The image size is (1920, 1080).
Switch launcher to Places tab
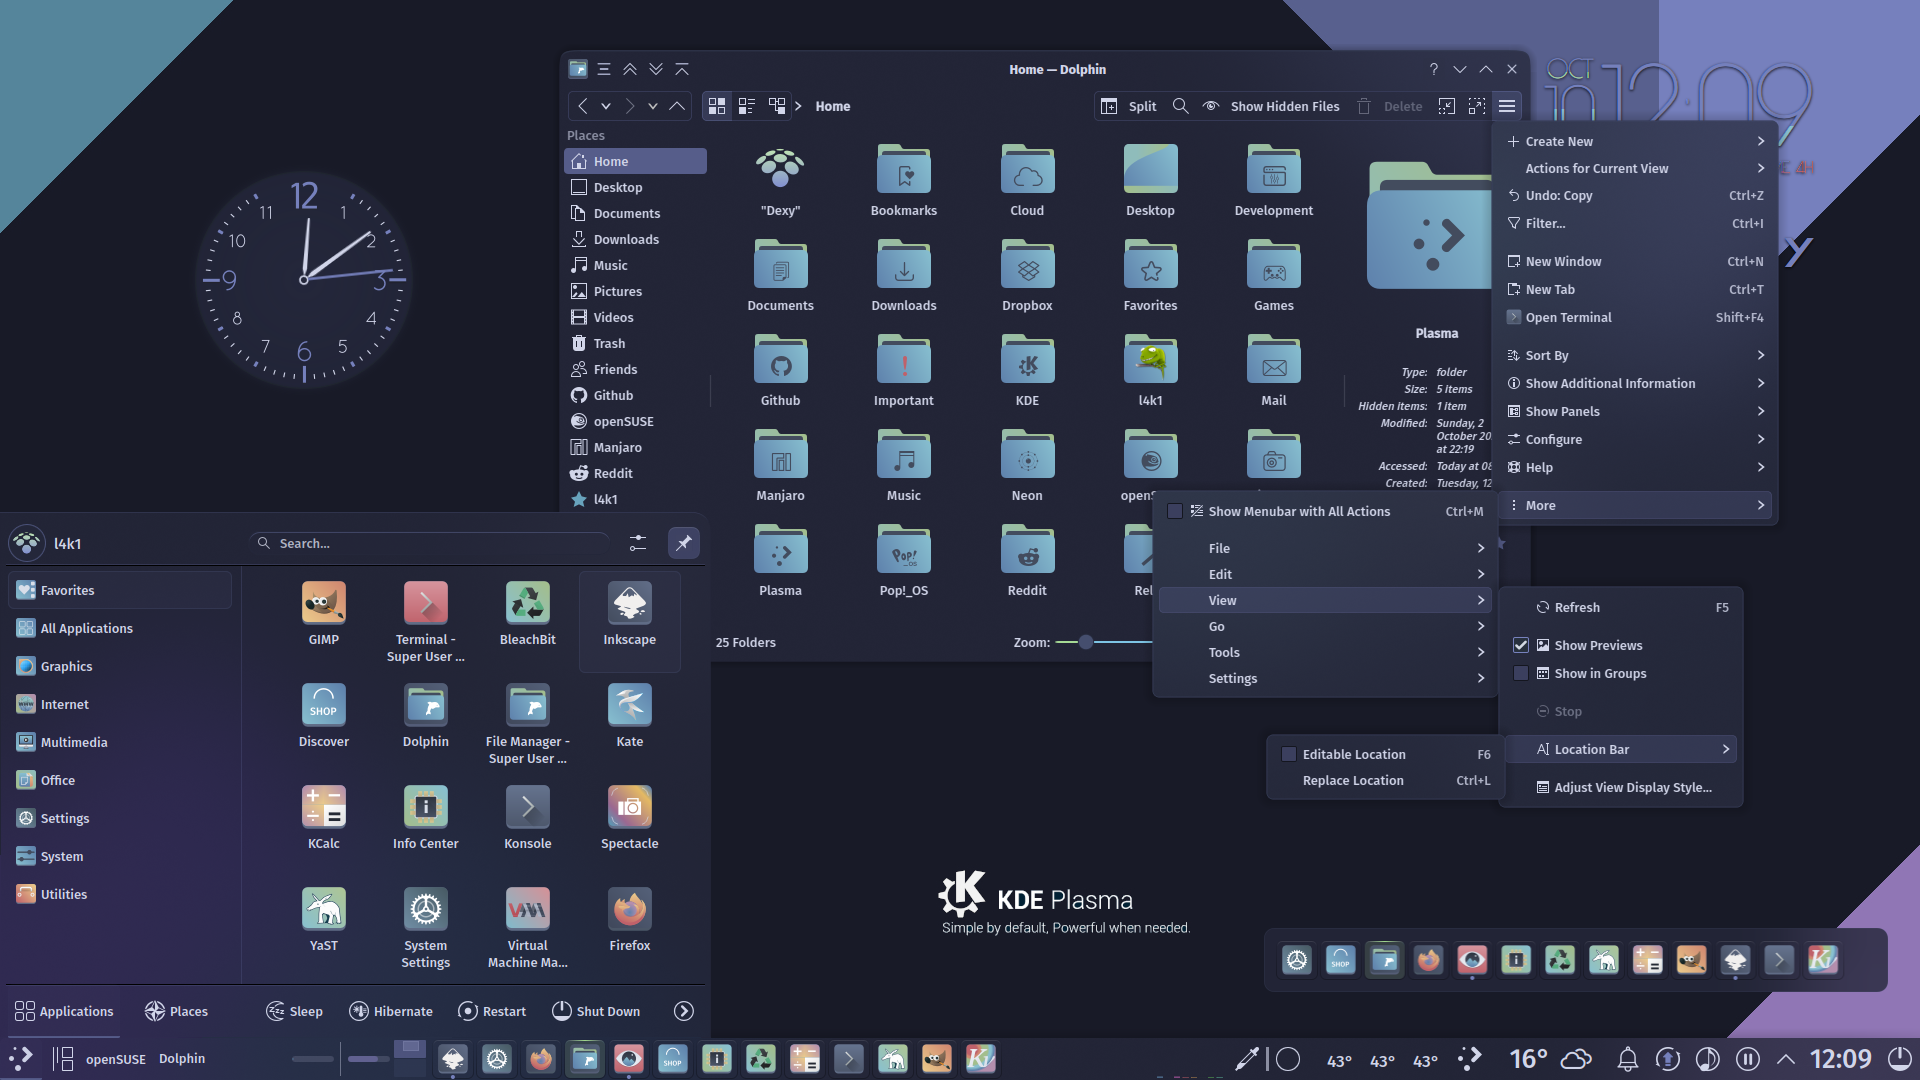tap(176, 1011)
